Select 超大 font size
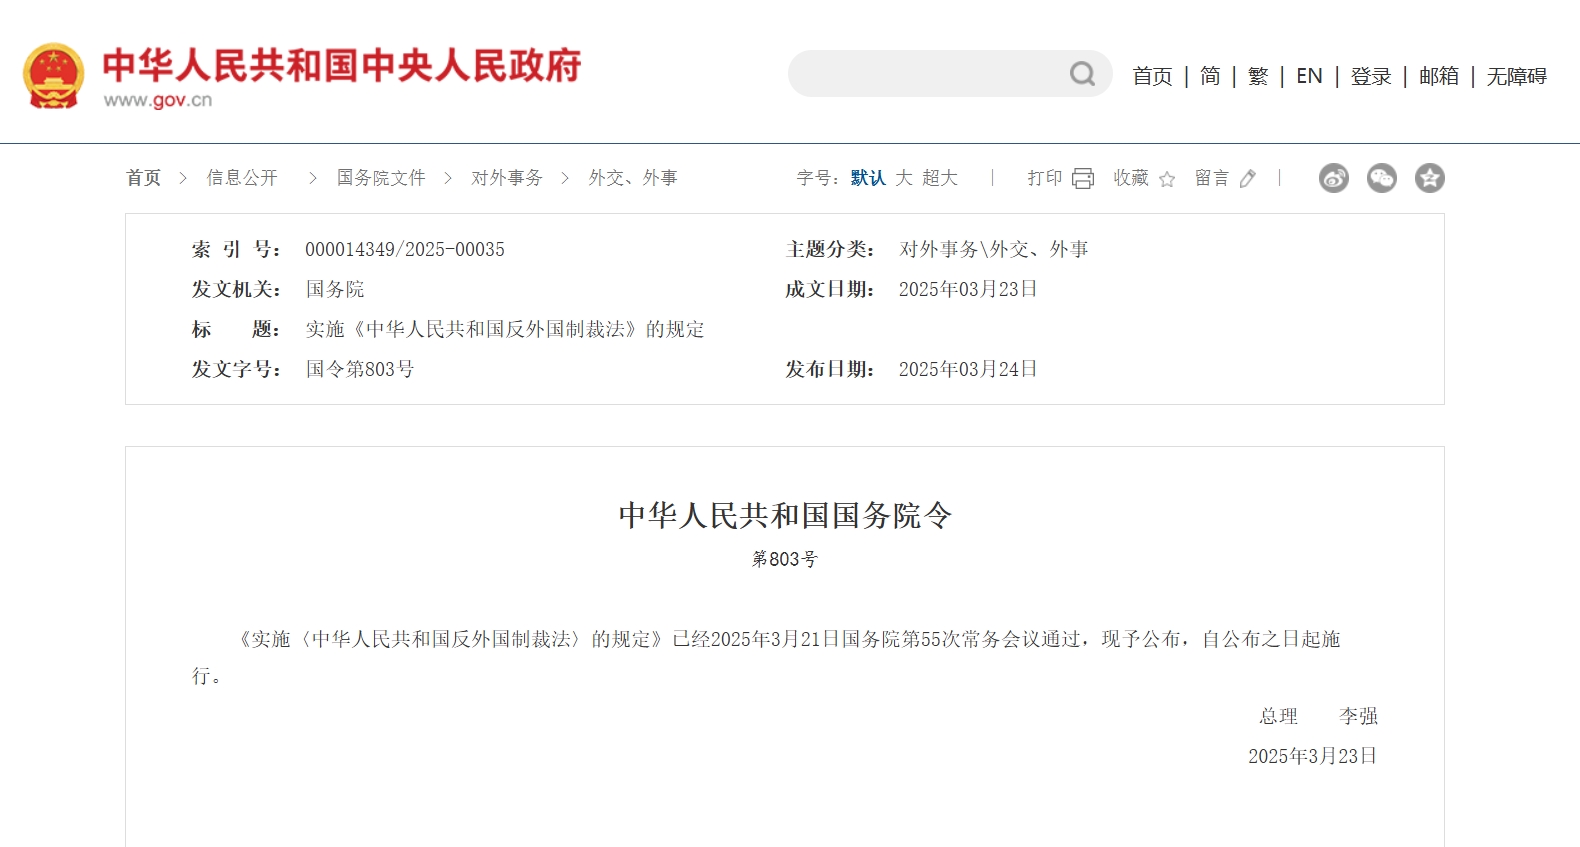Screen dimensions: 1580x847 click(x=940, y=178)
